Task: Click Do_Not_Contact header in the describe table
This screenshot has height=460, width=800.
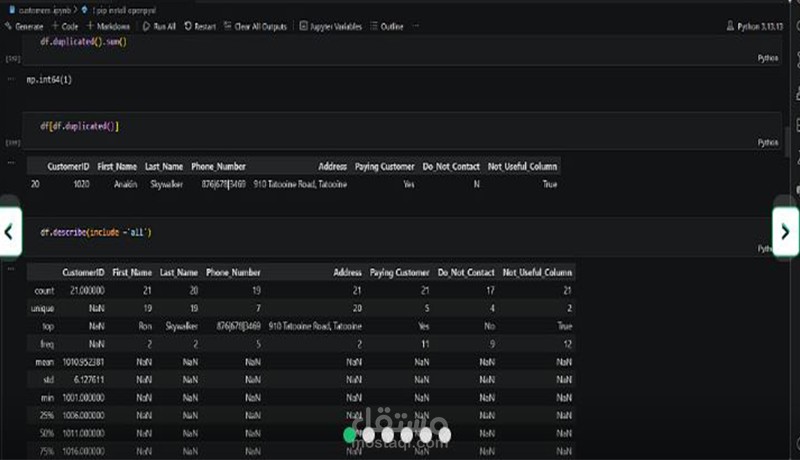Action: [x=466, y=273]
